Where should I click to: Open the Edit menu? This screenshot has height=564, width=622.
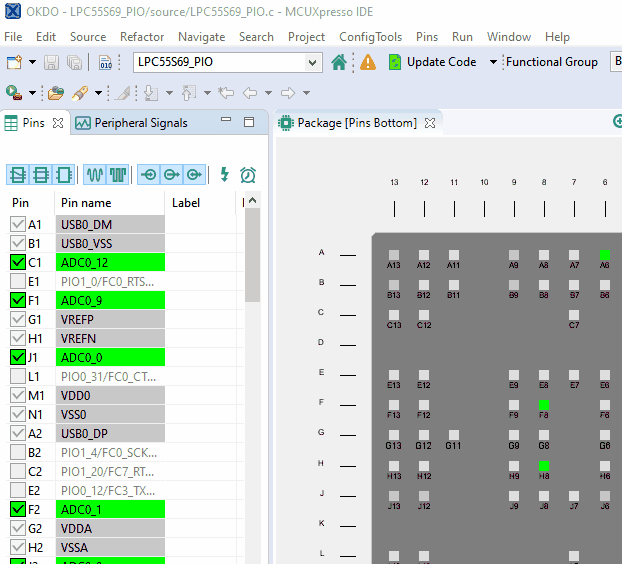pyautogui.click(x=46, y=37)
